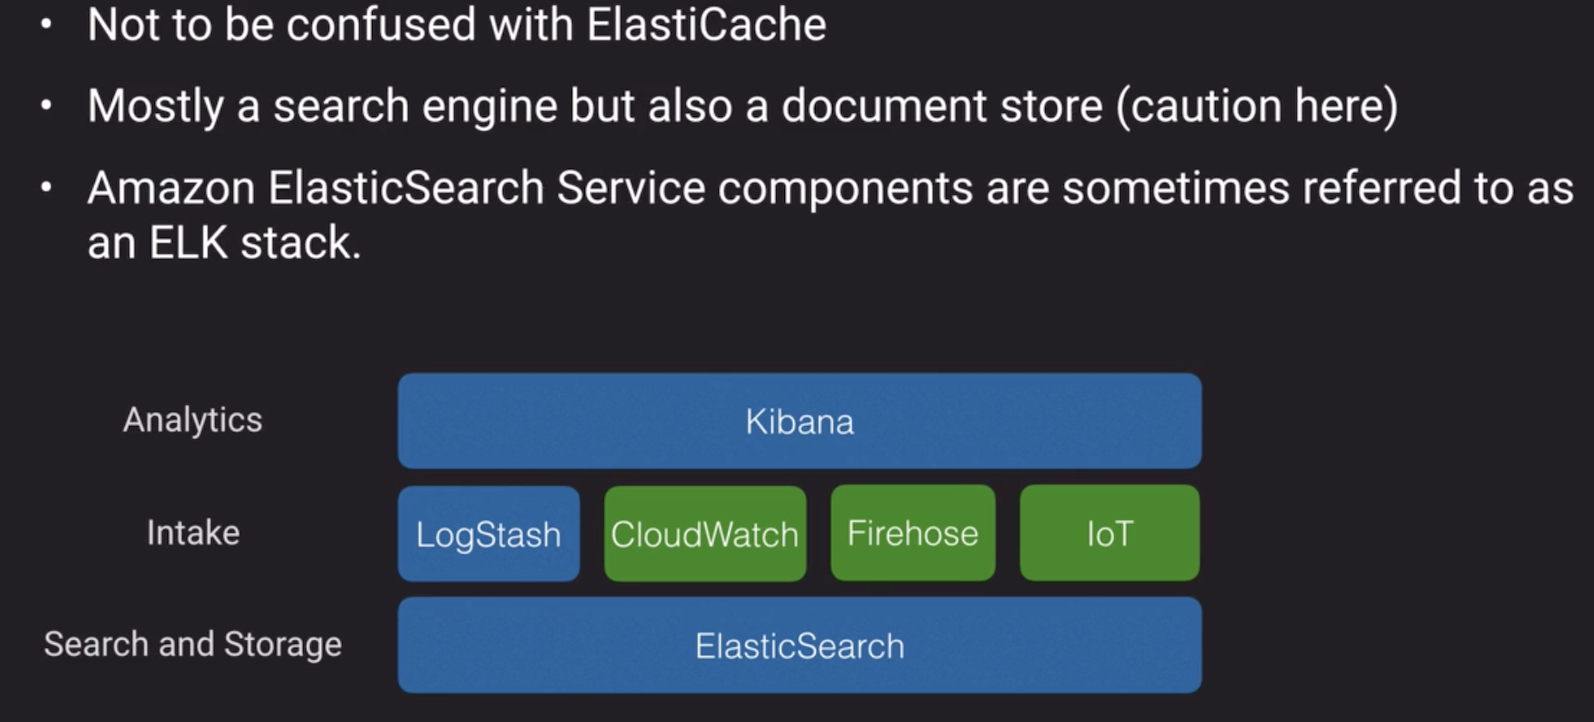The image size is (1594, 722).
Task: Select the green Firehose box
Action: pos(913,533)
